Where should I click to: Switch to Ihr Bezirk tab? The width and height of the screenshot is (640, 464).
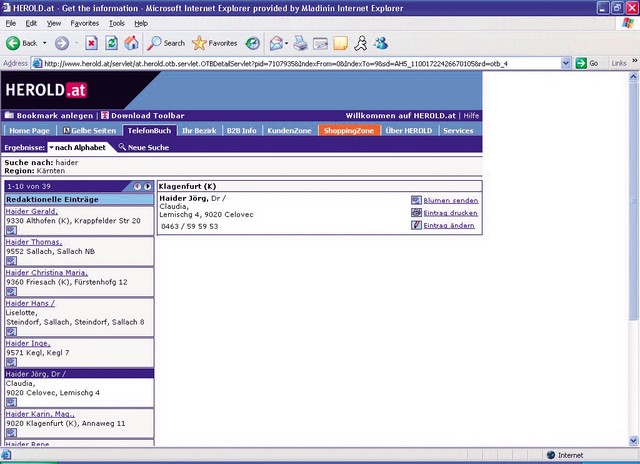[199, 131]
